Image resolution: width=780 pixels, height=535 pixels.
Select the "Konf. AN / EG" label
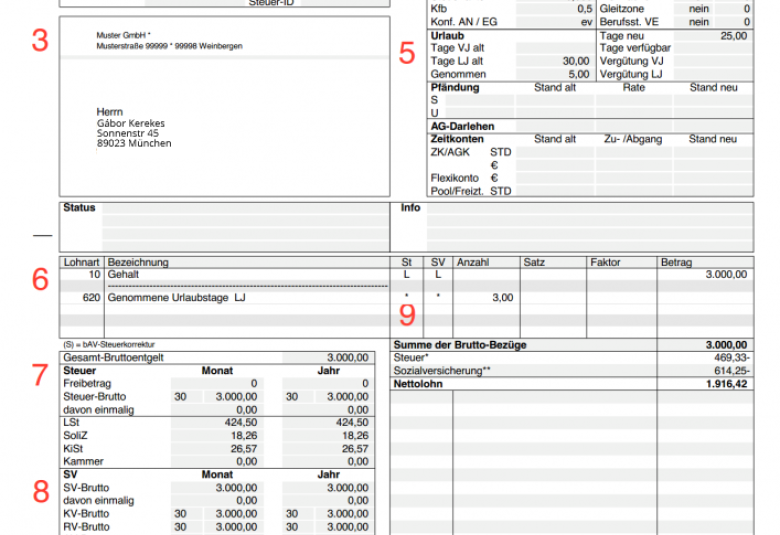[464, 22]
